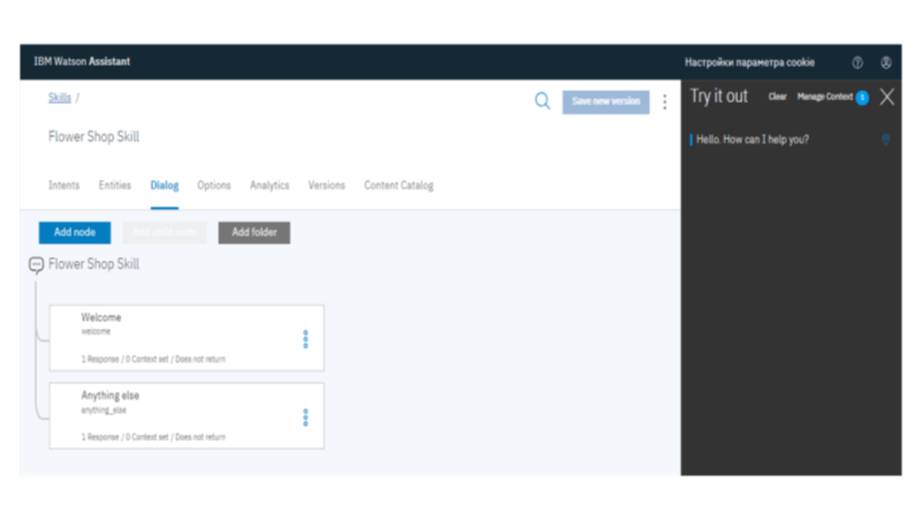The height and width of the screenshot is (519, 922).
Task: Go to the Analytics tab
Action: click(x=269, y=186)
